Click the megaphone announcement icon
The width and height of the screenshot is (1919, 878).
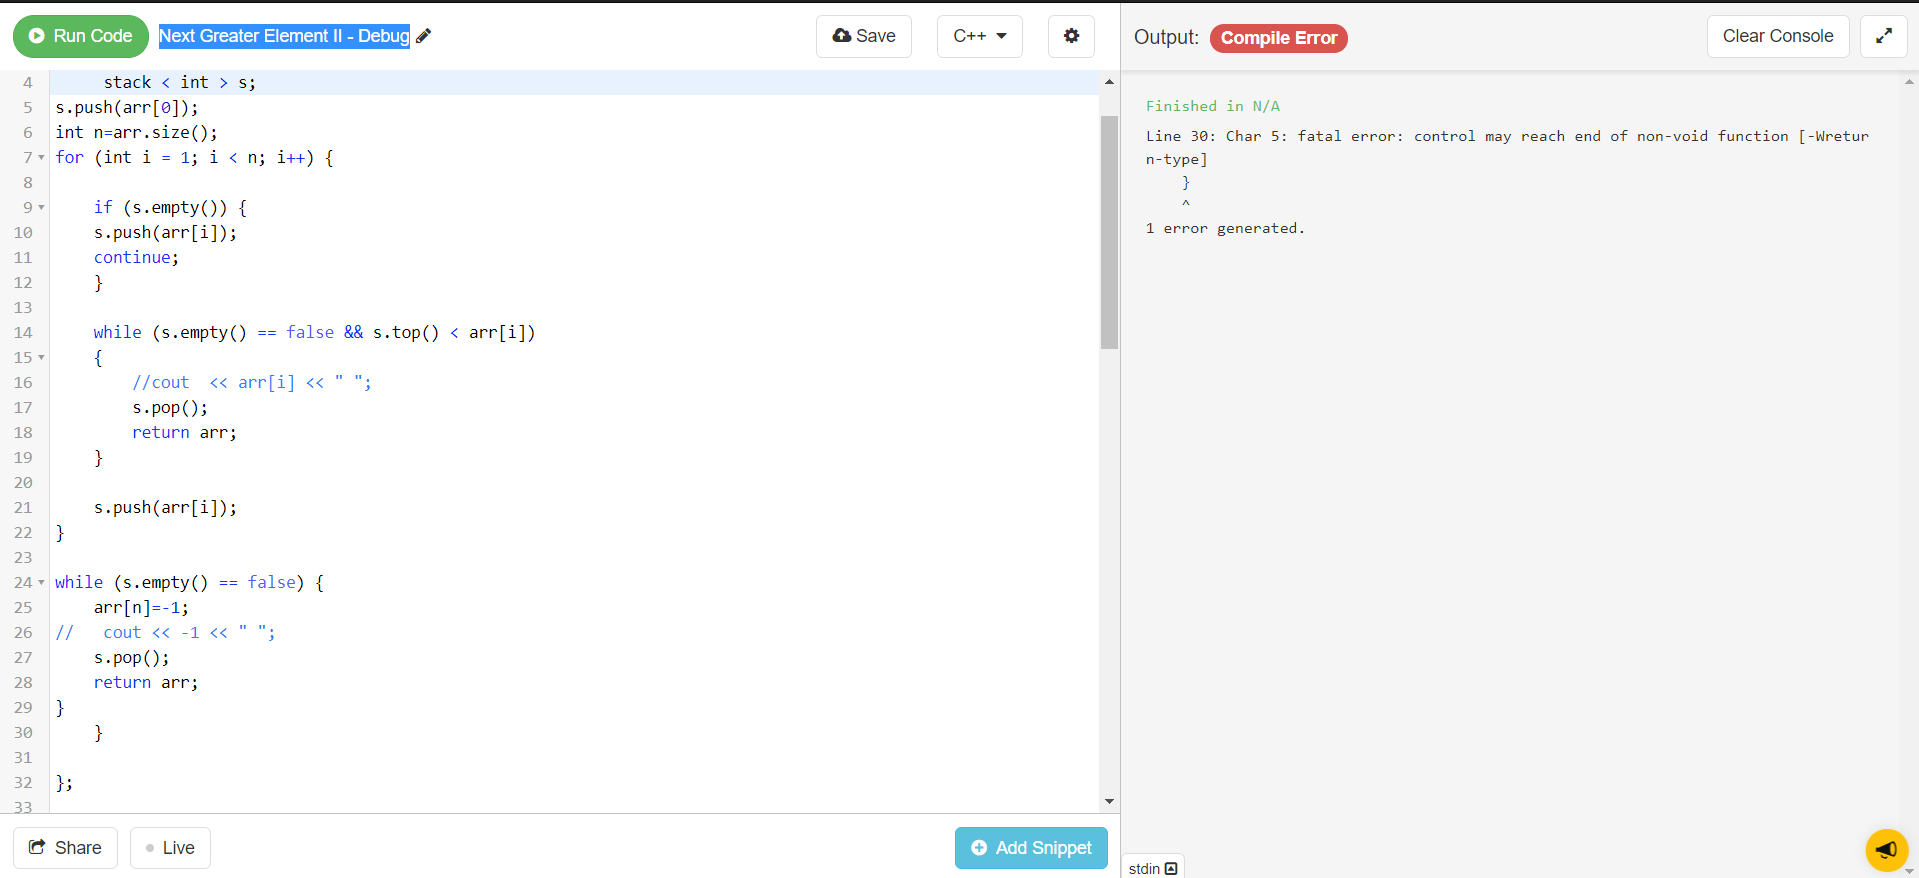click(1886, 850)
